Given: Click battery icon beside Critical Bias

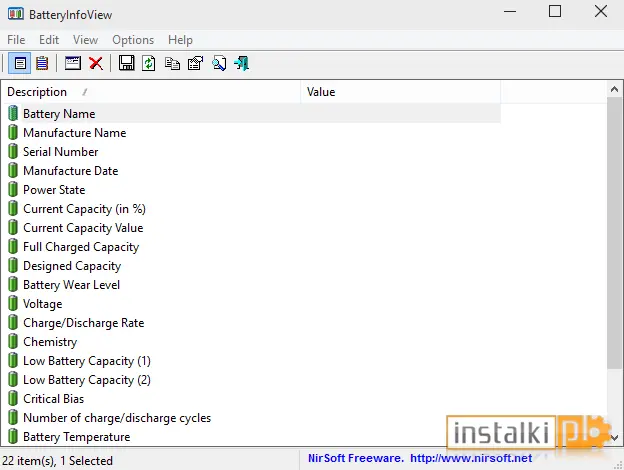Looking at the screenshot, I should (13, 398).
